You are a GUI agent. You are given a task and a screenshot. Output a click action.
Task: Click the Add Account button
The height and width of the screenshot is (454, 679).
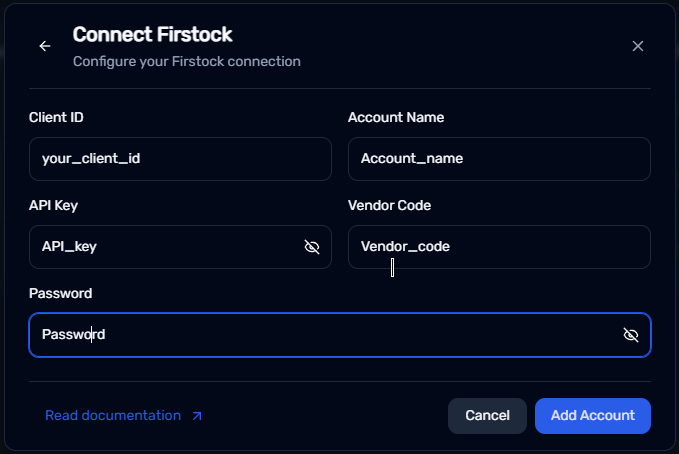point(592,416)
